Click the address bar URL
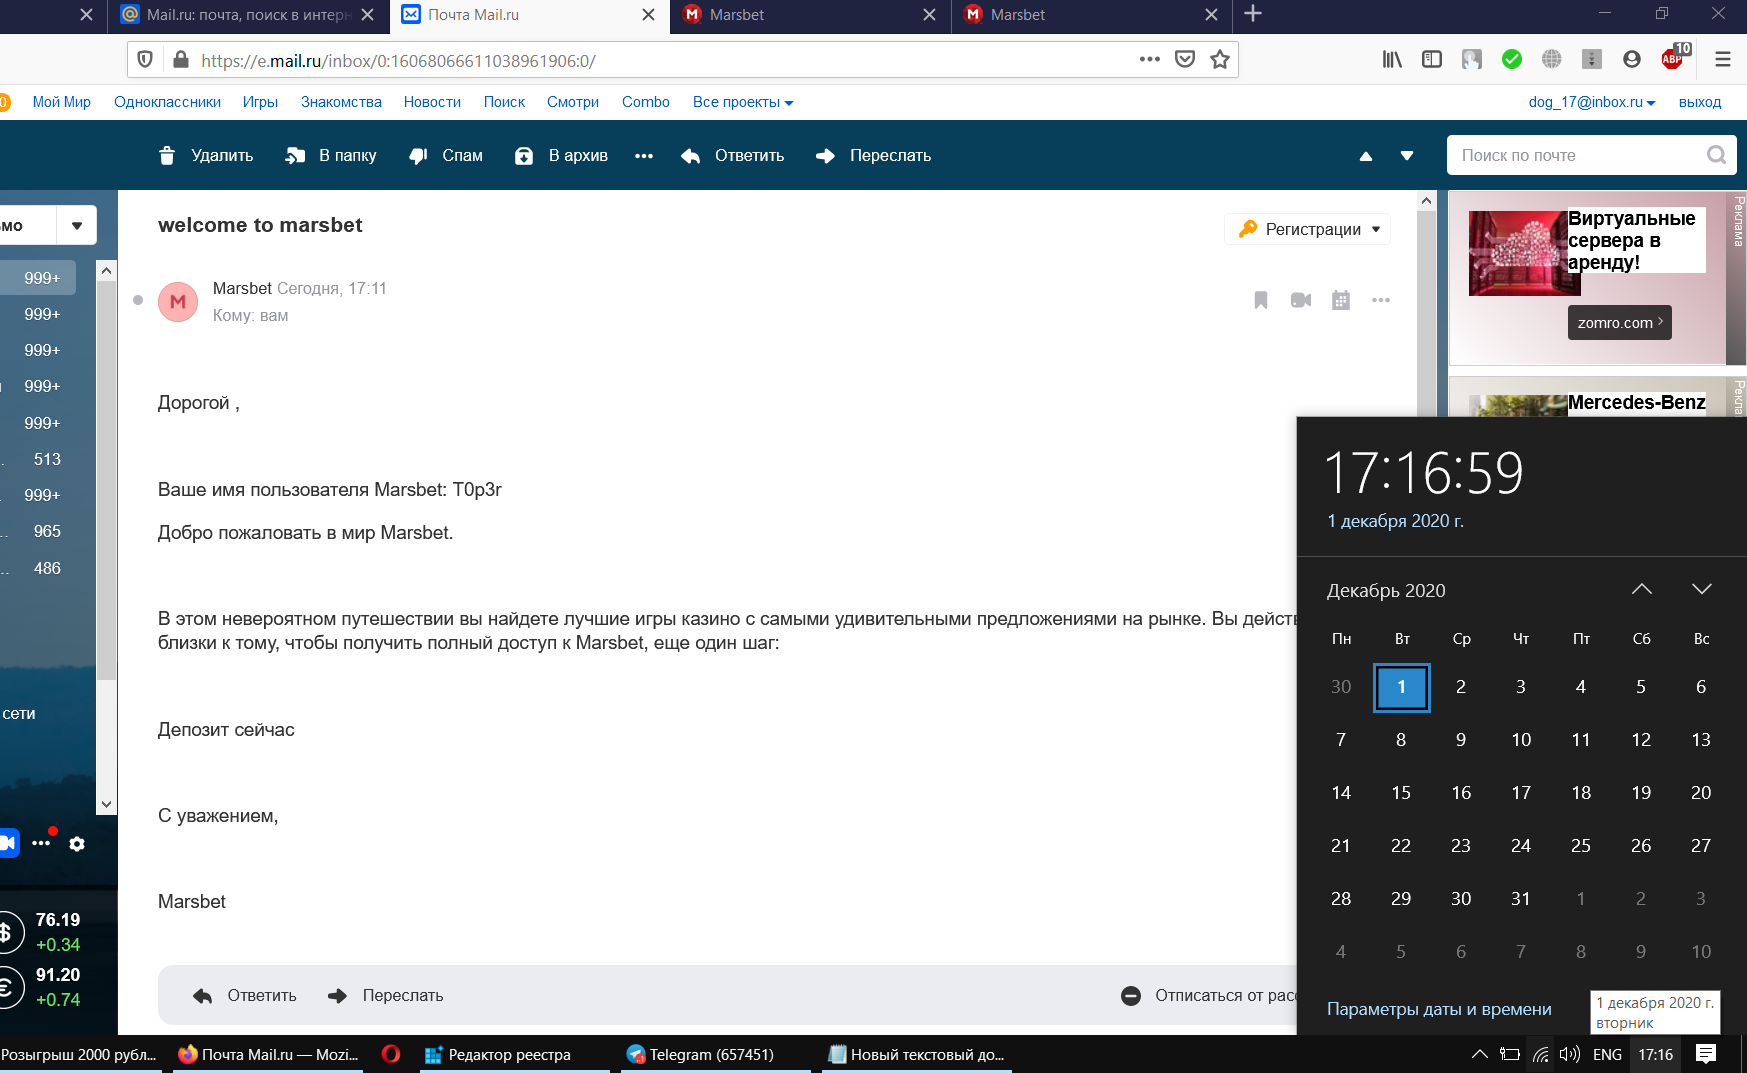The image size is (1747, 1073). tap(398, 60)
